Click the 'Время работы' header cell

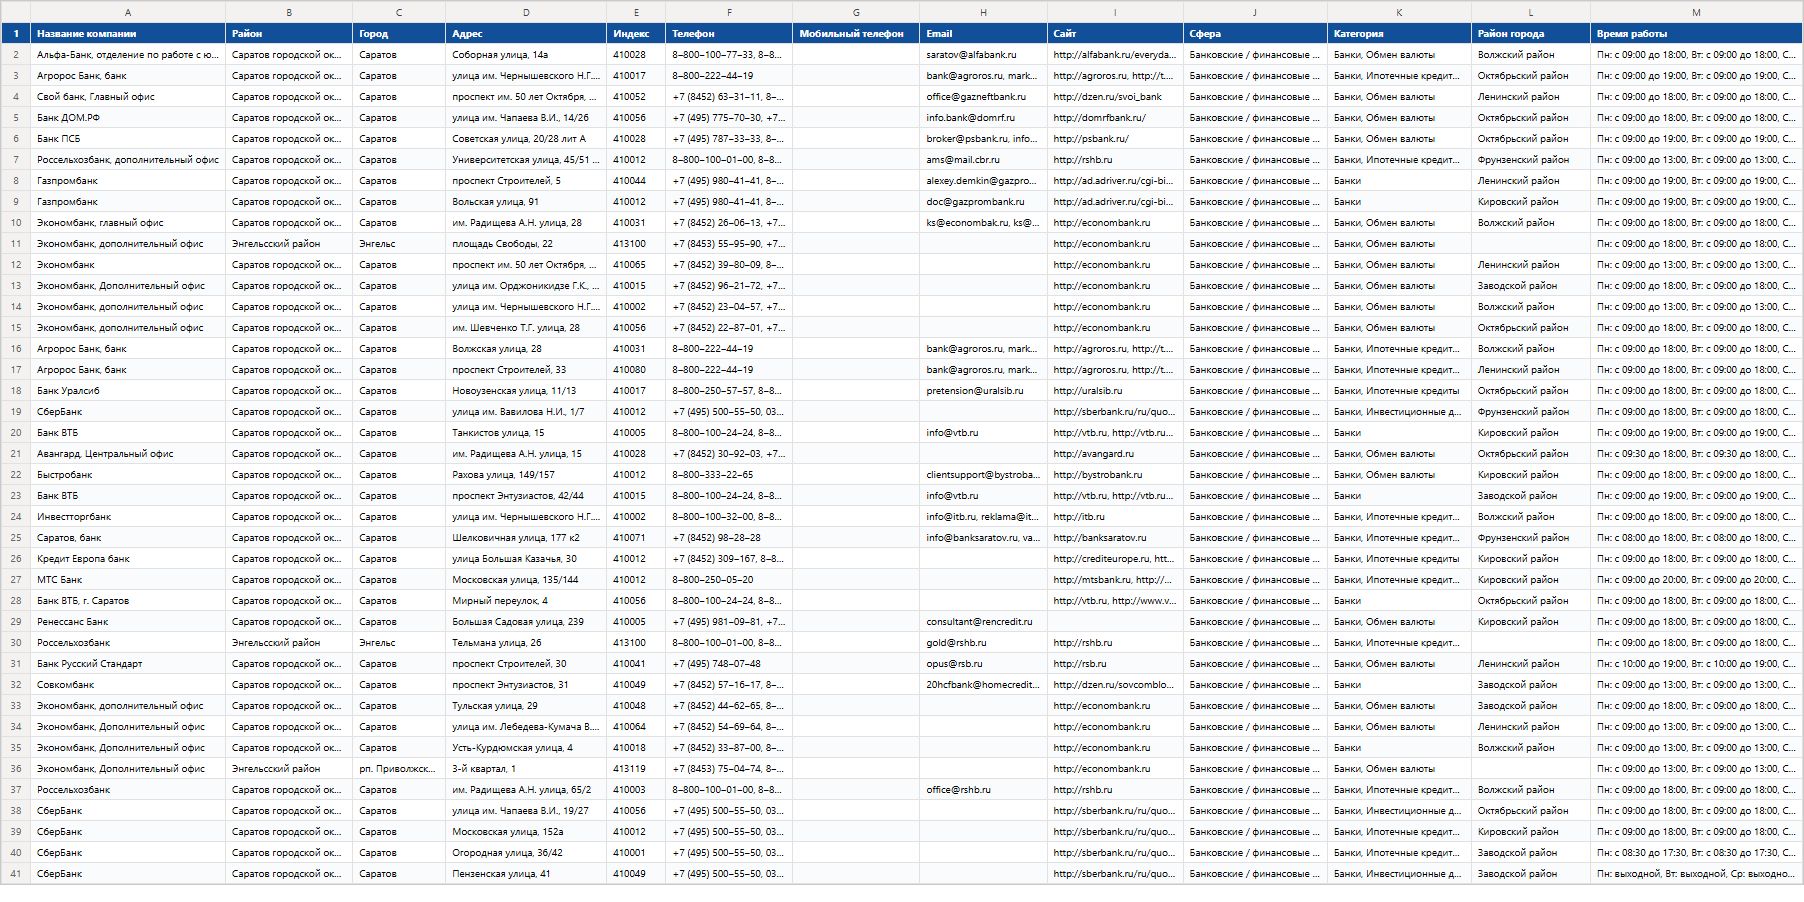point(1696,34)
